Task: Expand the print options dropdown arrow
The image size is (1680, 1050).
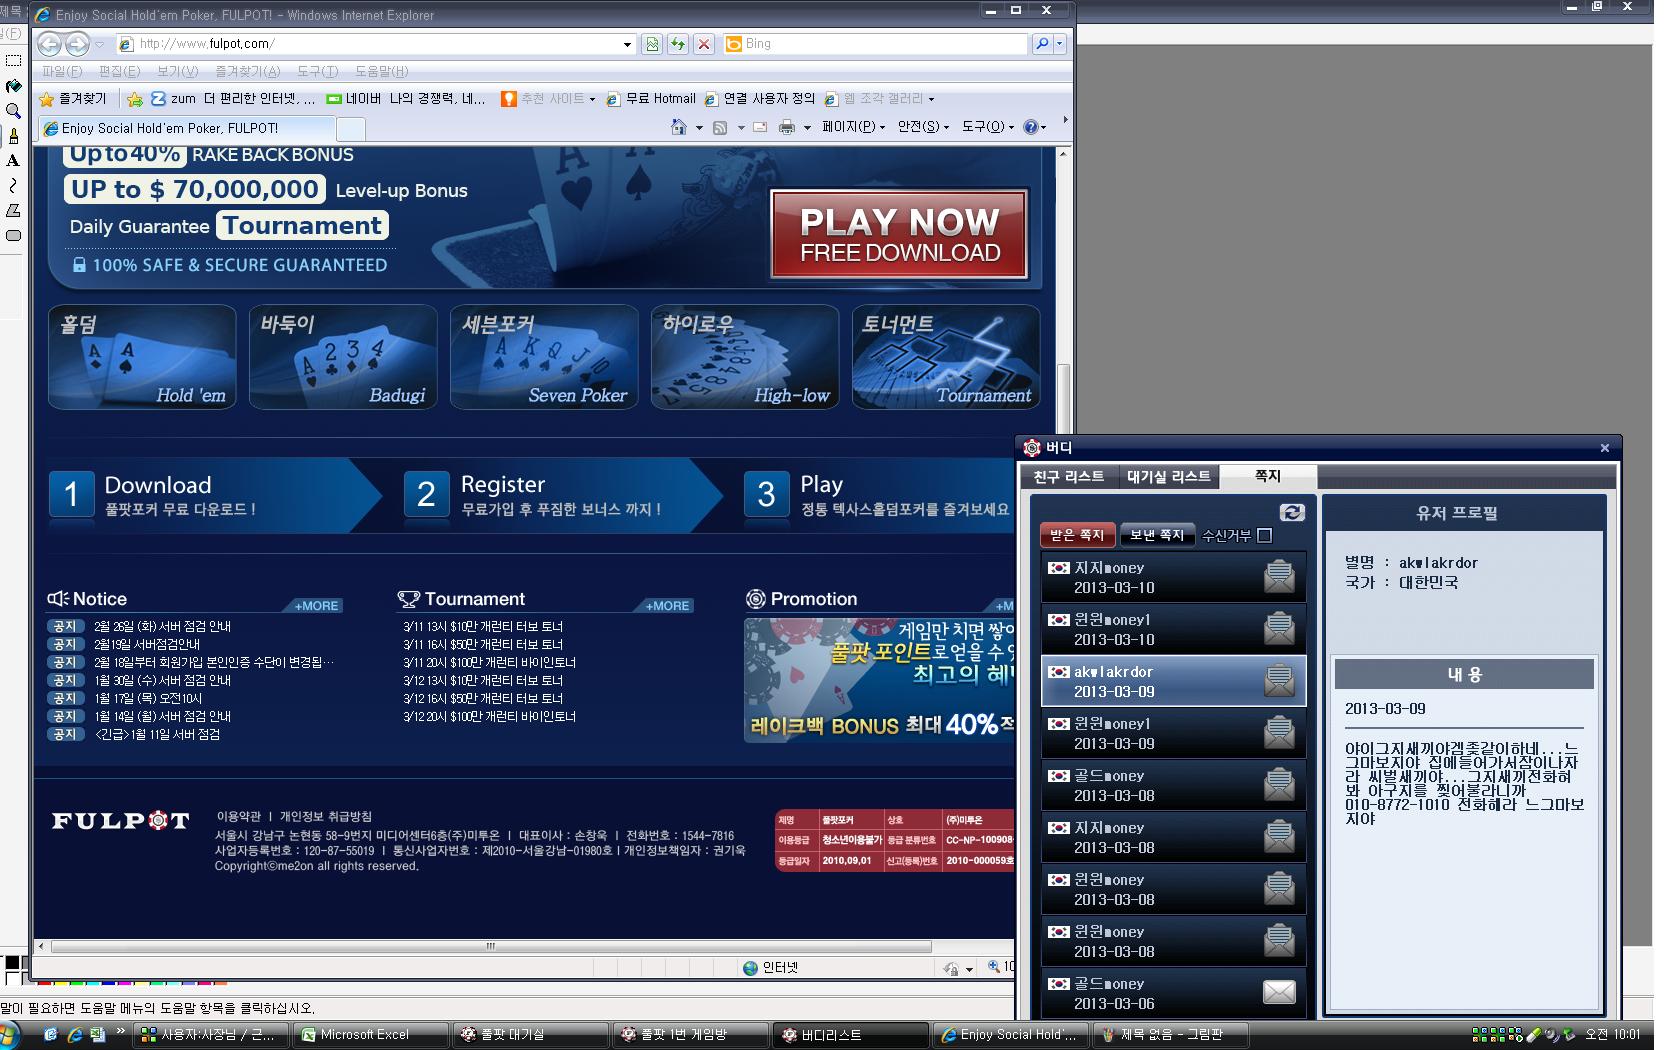Action: click(806, 127)
